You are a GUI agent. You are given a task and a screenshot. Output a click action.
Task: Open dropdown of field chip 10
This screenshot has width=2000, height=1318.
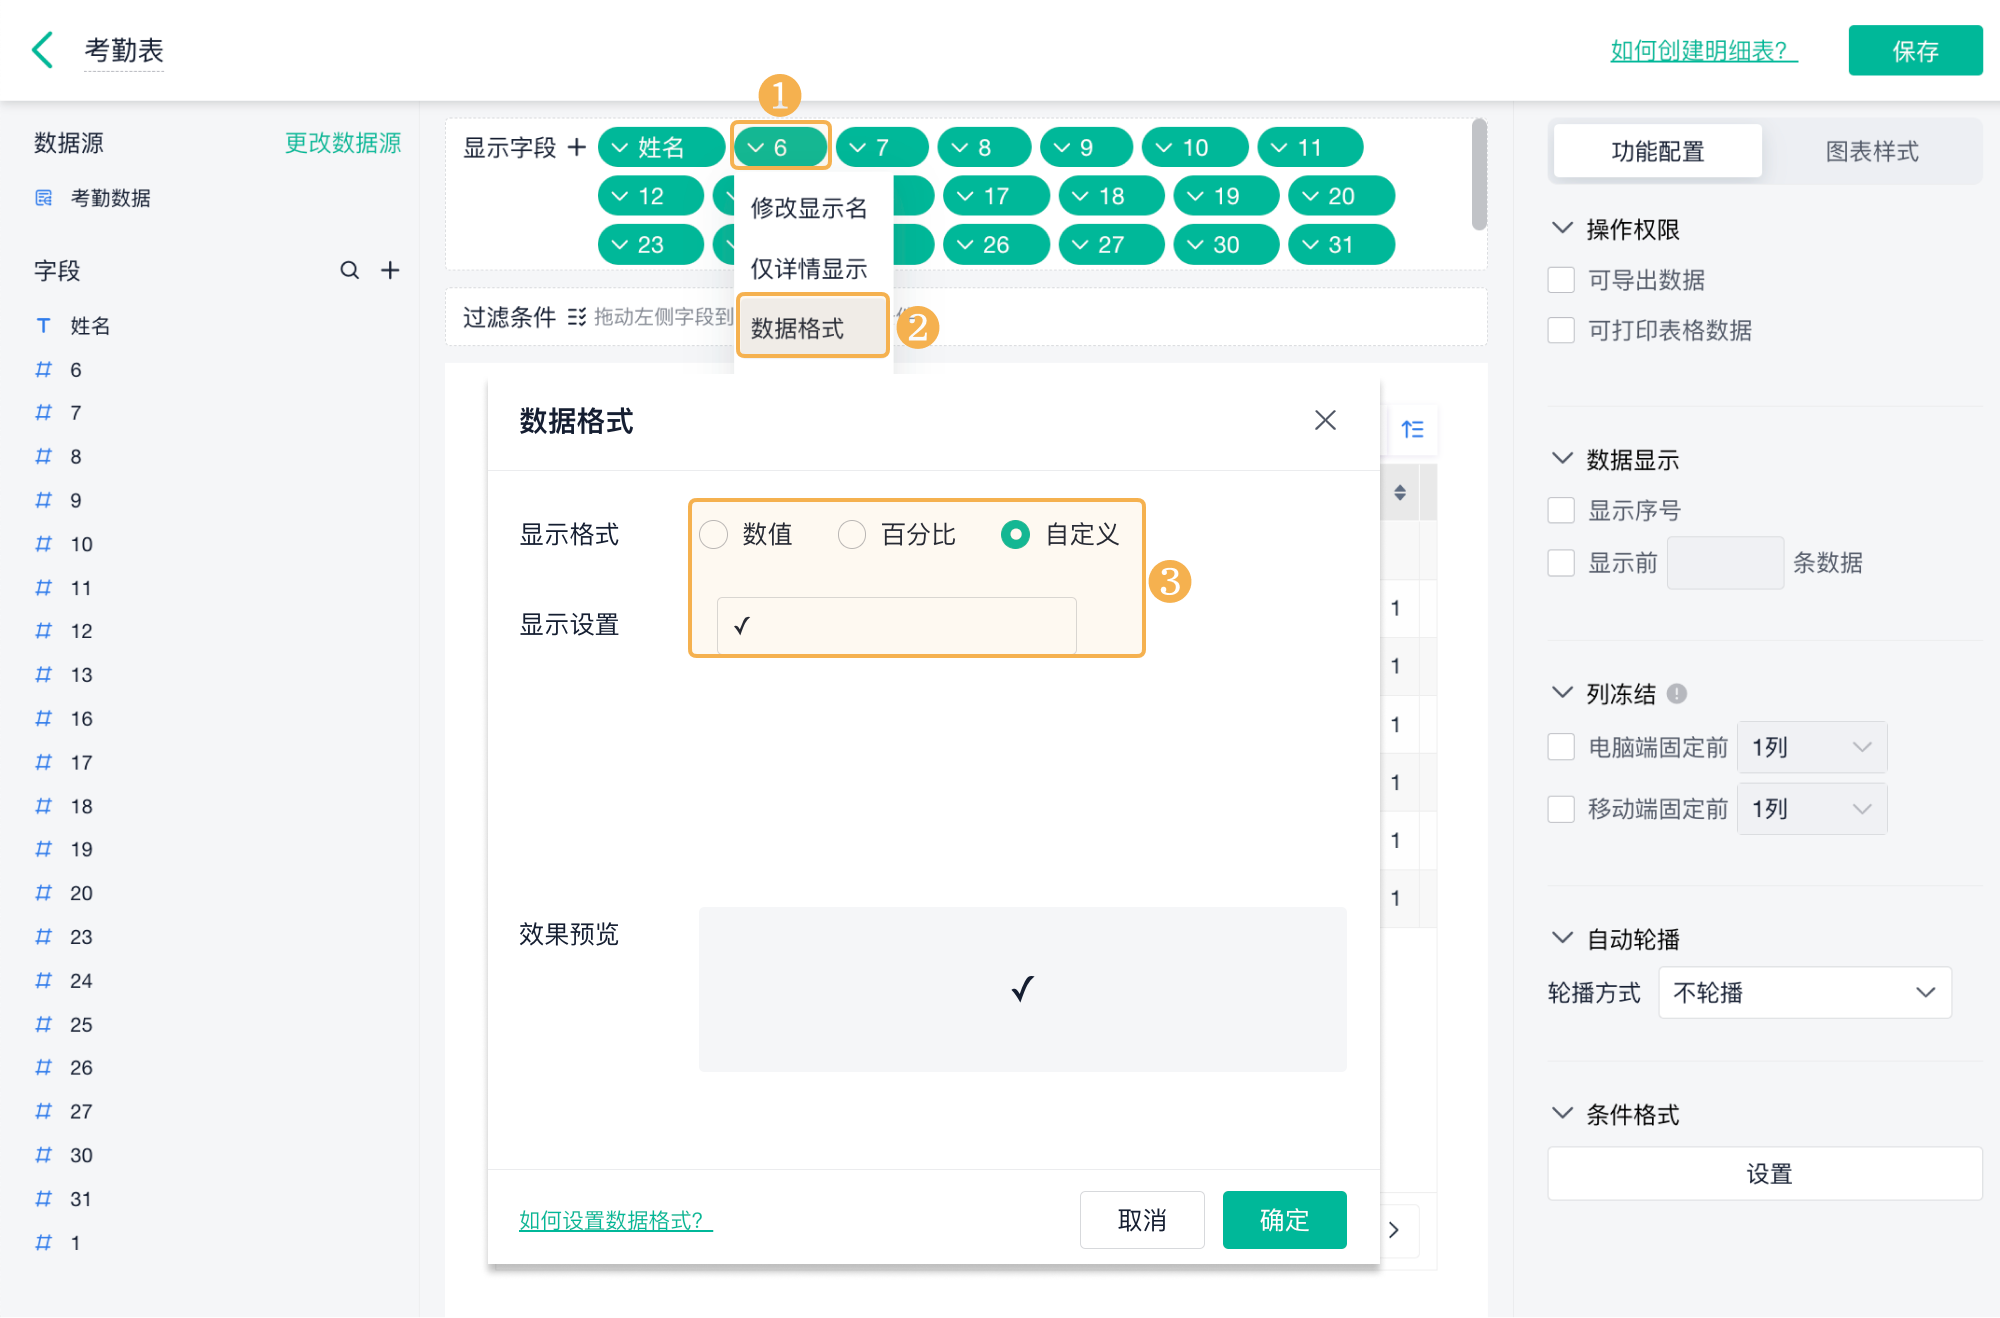1164,148
